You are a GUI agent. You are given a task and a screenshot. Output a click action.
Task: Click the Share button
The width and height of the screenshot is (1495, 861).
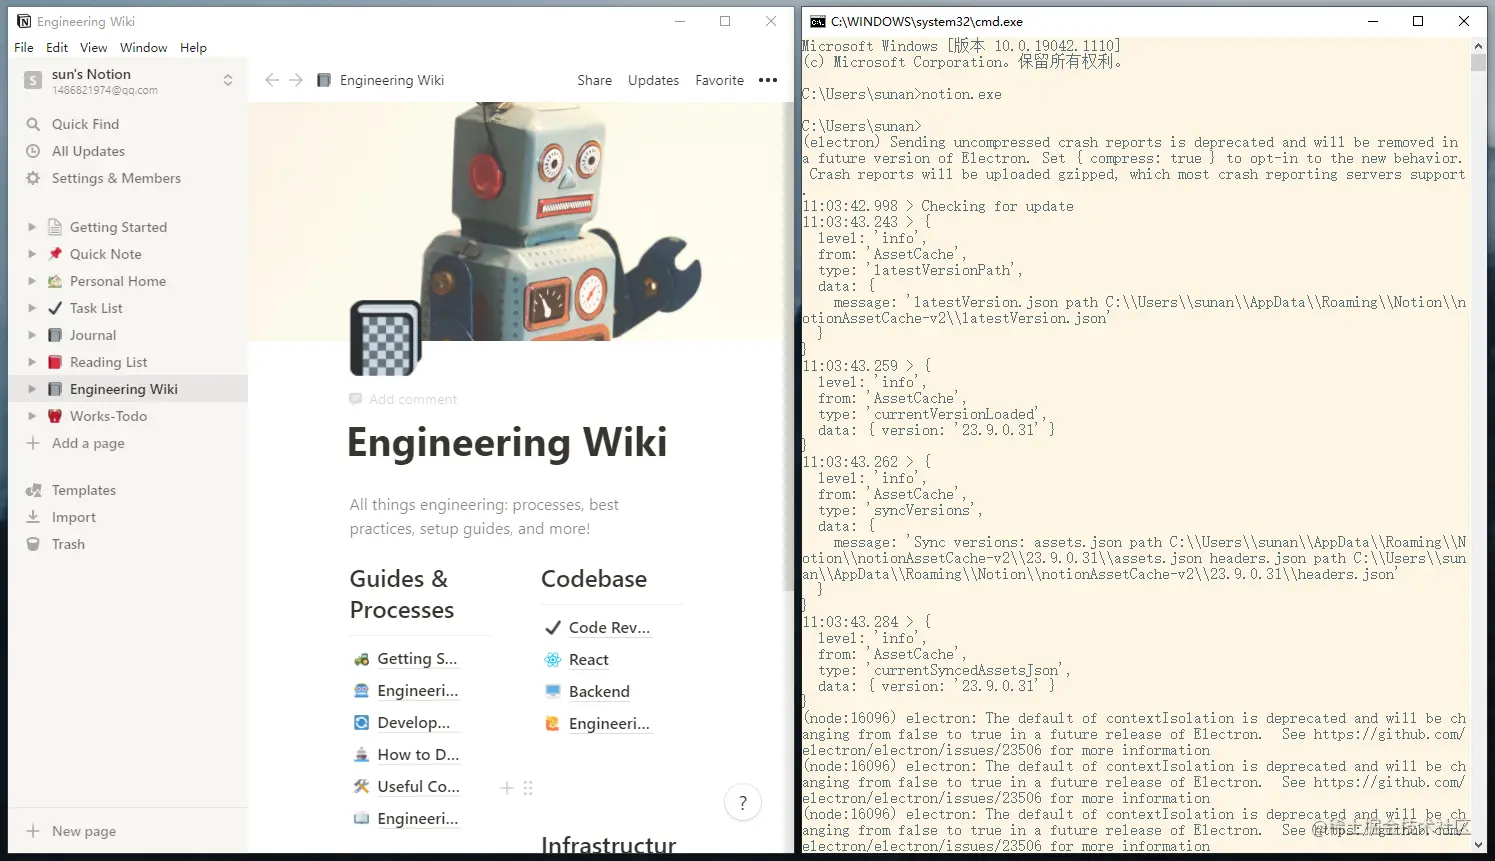click(x=594, y=80)
